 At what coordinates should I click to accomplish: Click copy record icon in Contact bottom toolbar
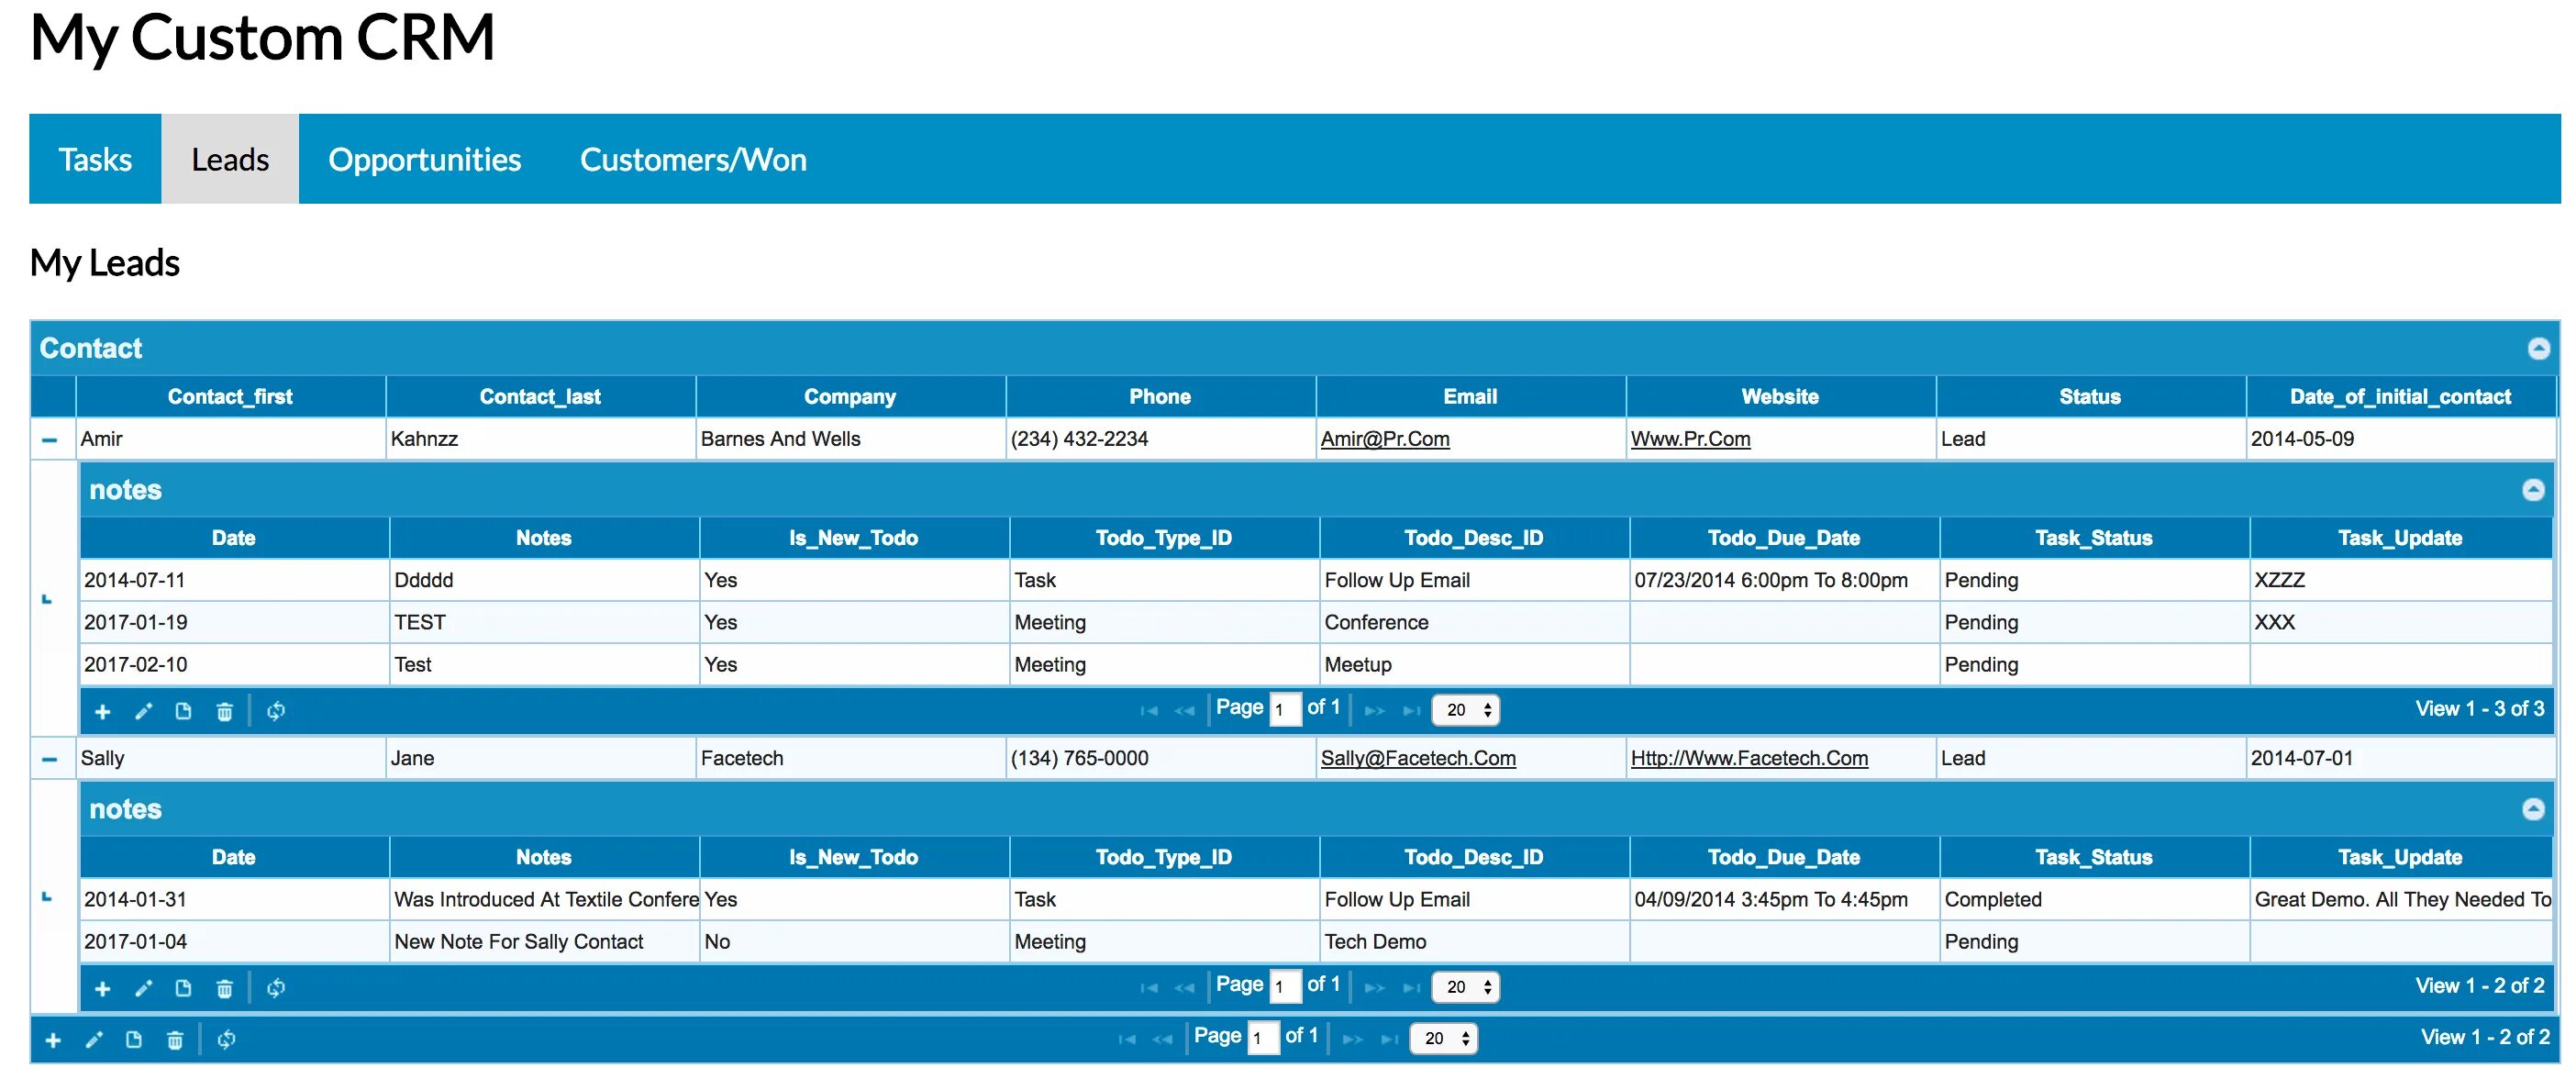134,1040
